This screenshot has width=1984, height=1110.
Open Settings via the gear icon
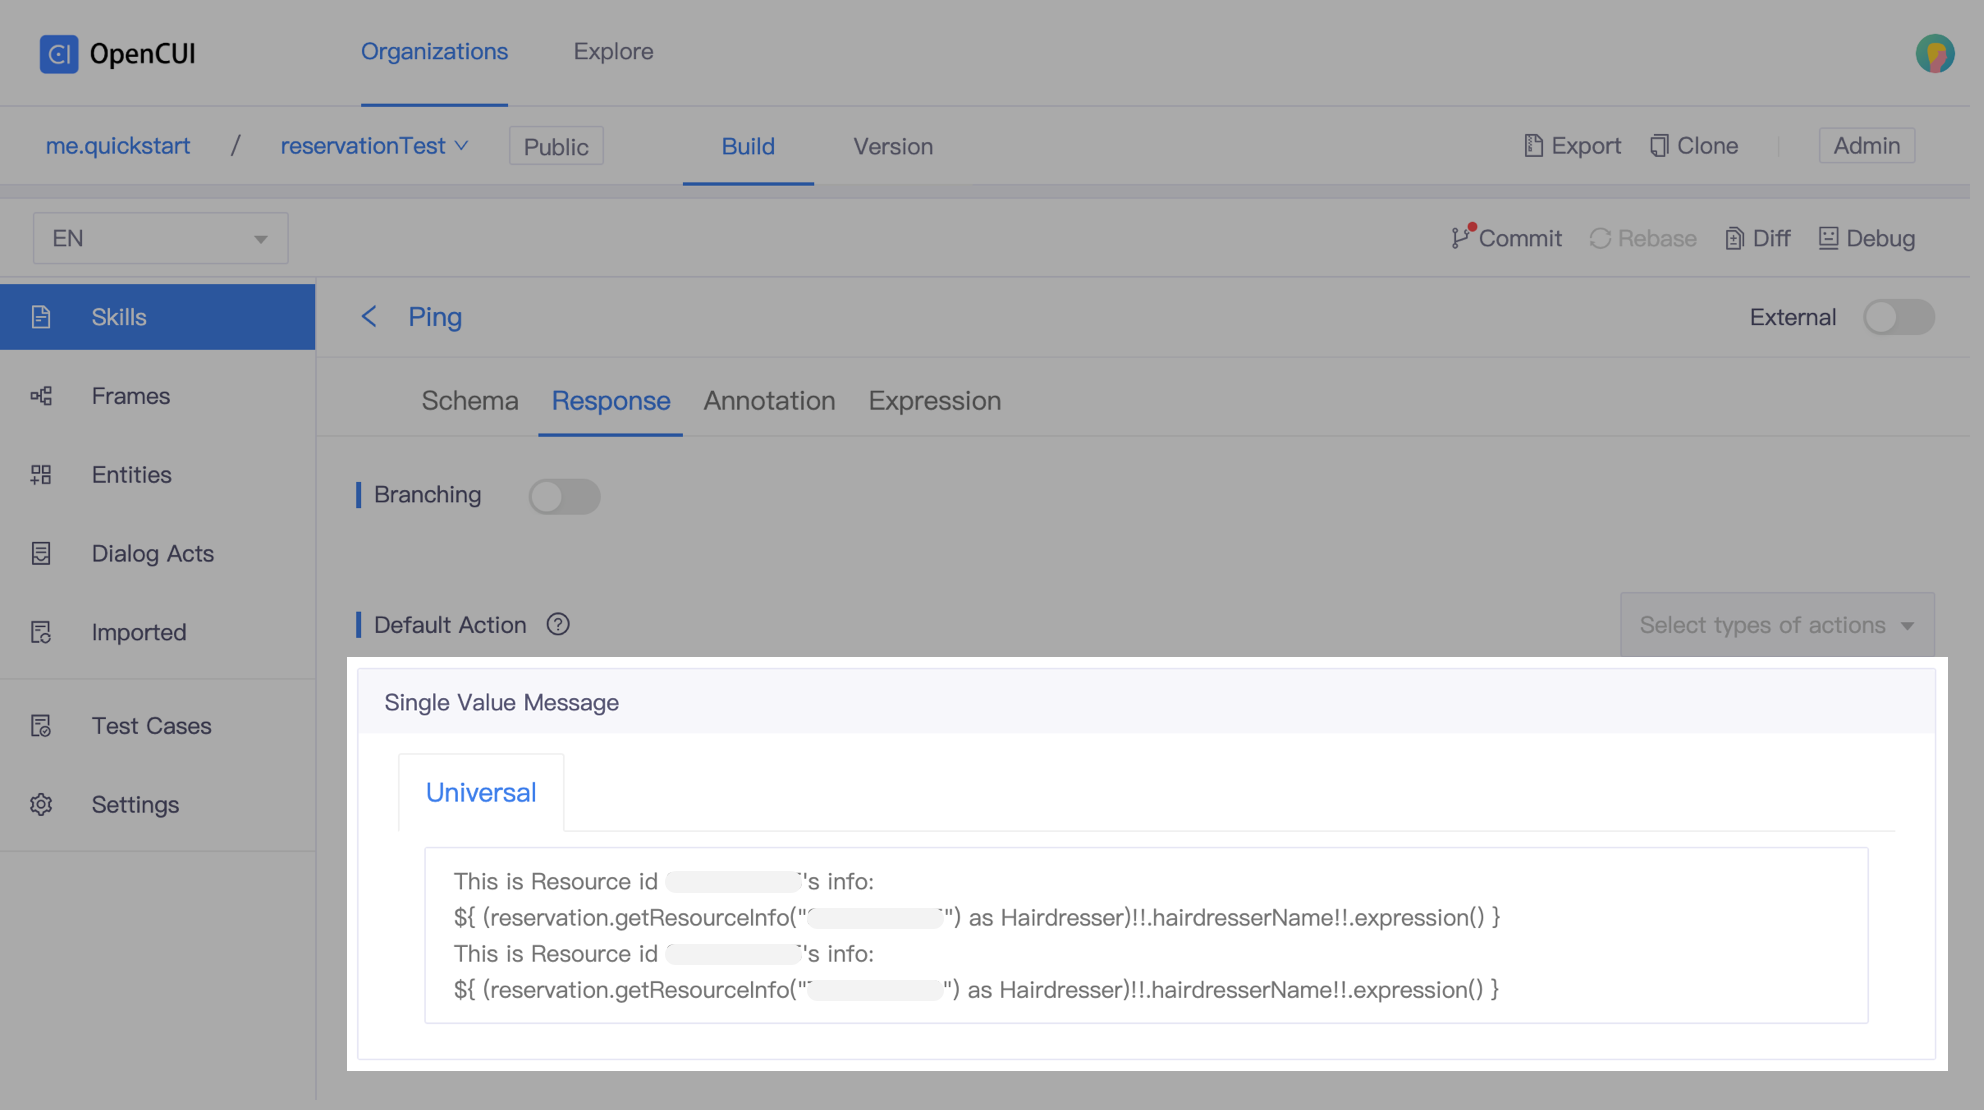pos(41,804)
